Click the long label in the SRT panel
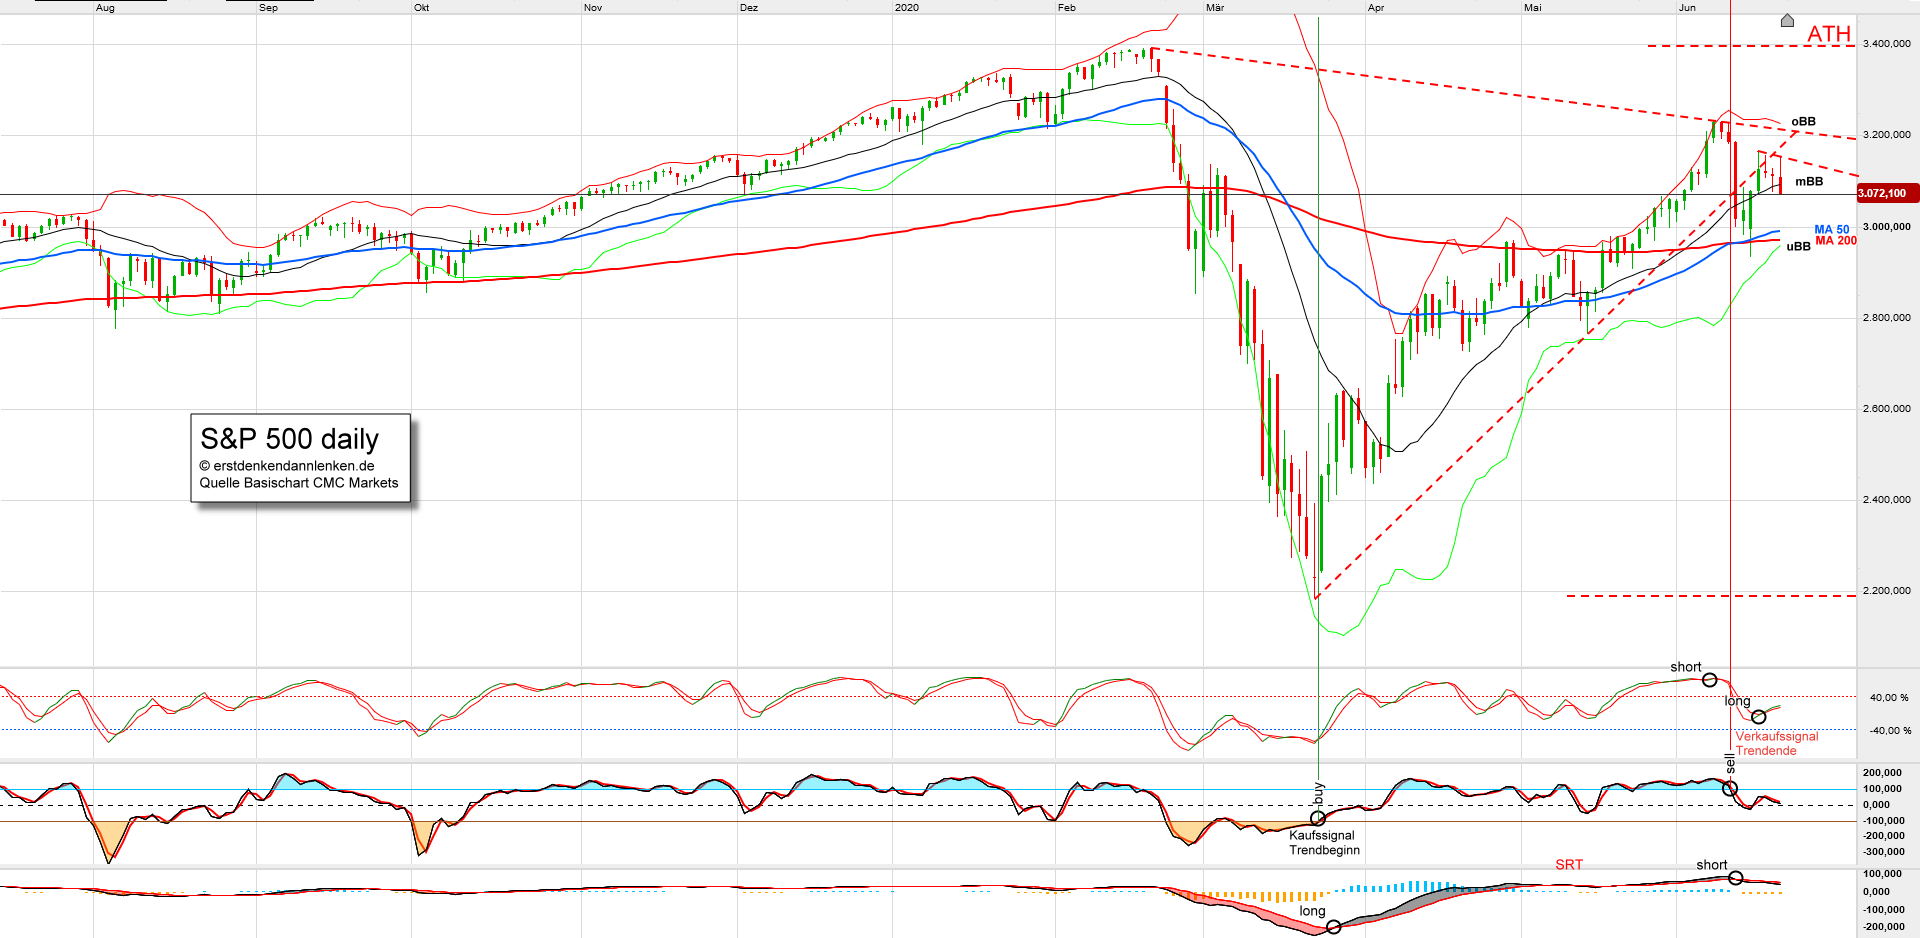 click(x=1312, y=912)
